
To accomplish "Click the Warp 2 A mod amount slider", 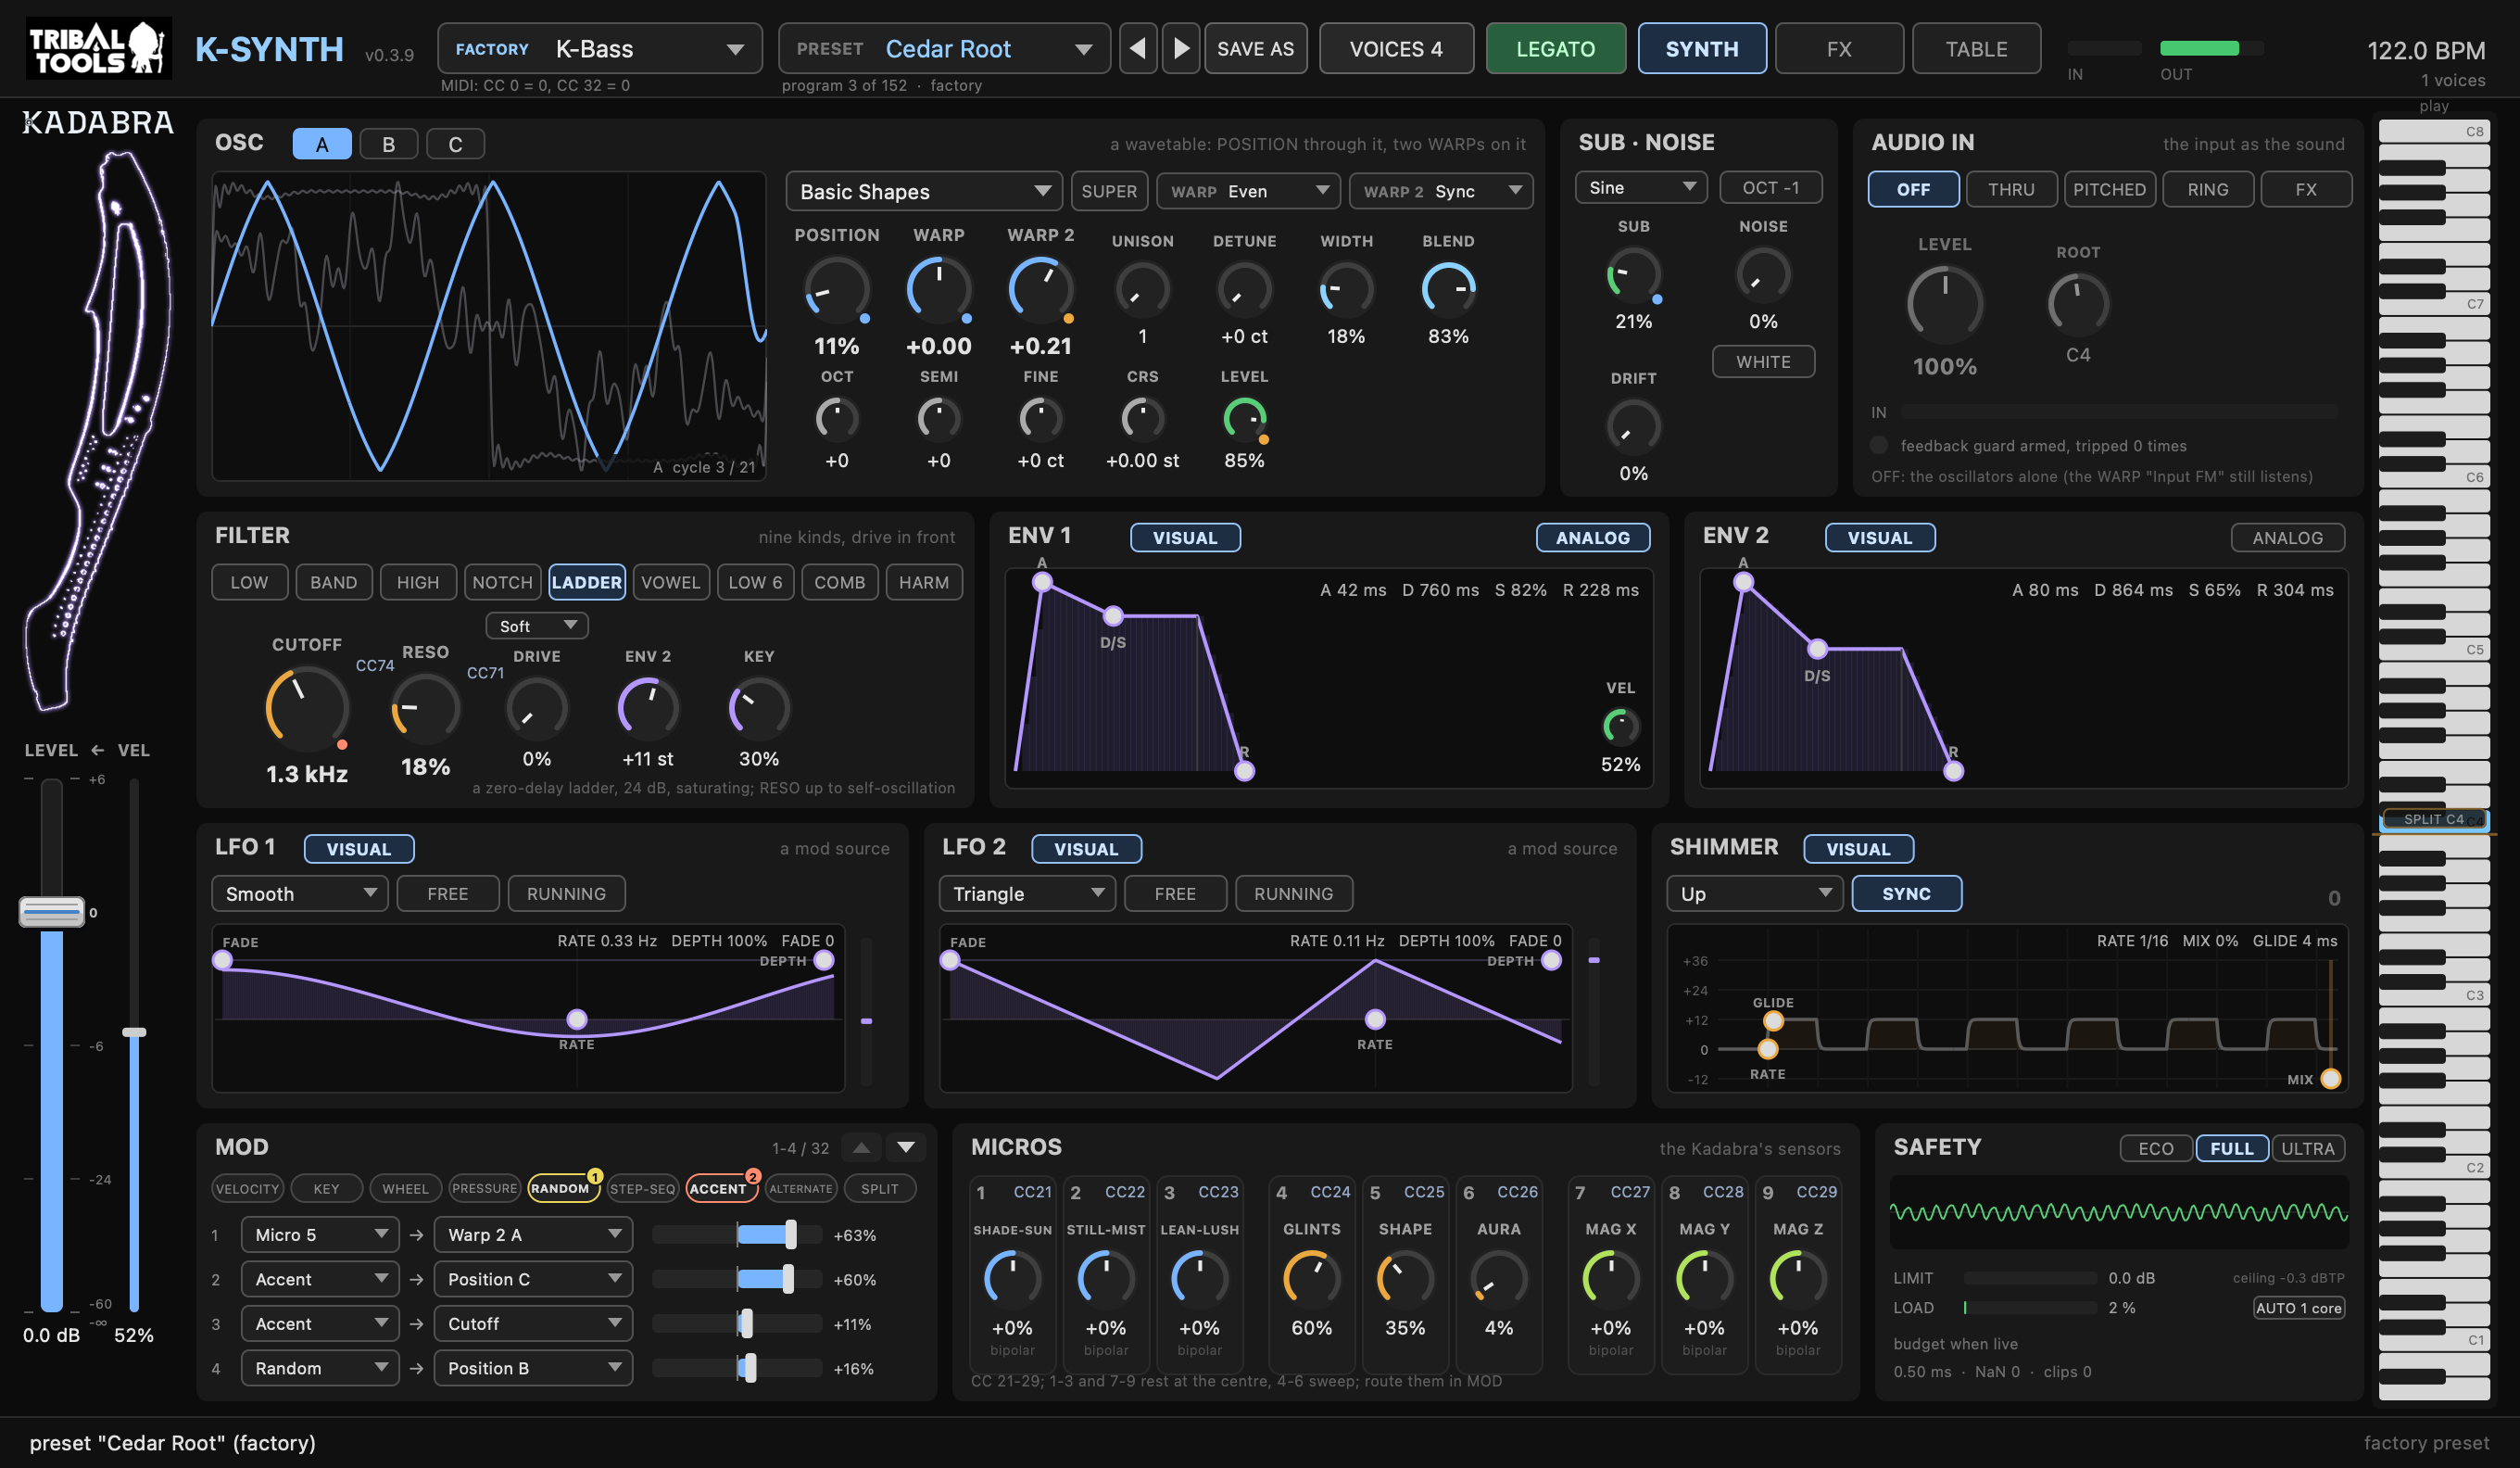I will [x=737, y=1235].
